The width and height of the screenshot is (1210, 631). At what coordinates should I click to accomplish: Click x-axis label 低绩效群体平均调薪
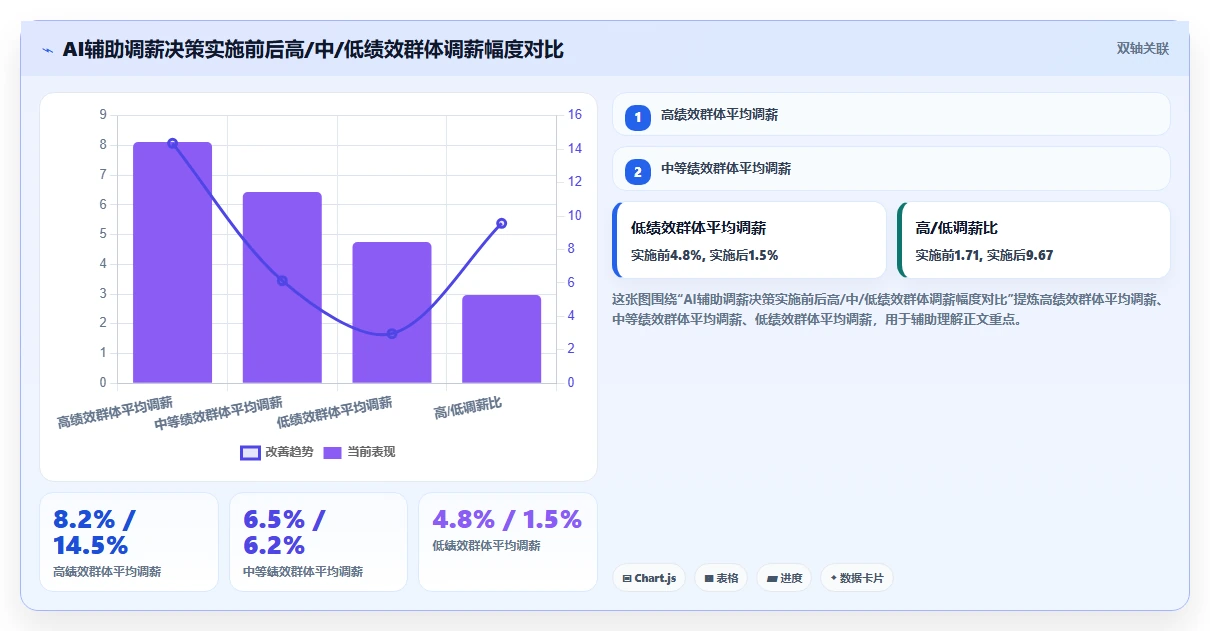coord(334,413)
